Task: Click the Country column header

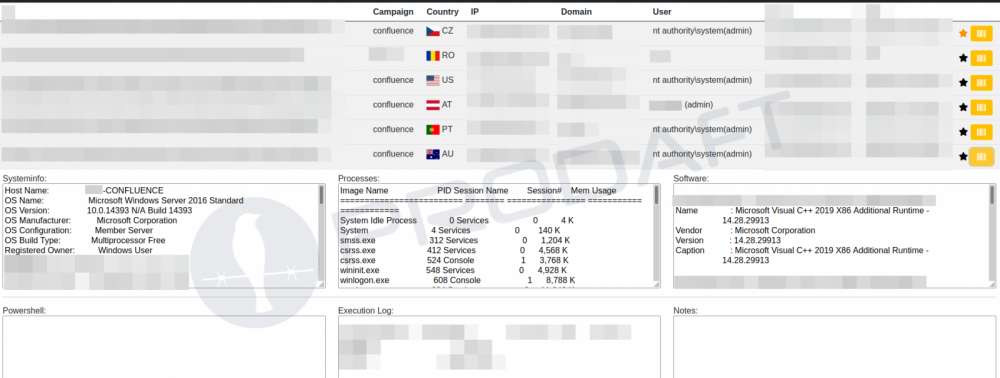Action: coord(442,11)
